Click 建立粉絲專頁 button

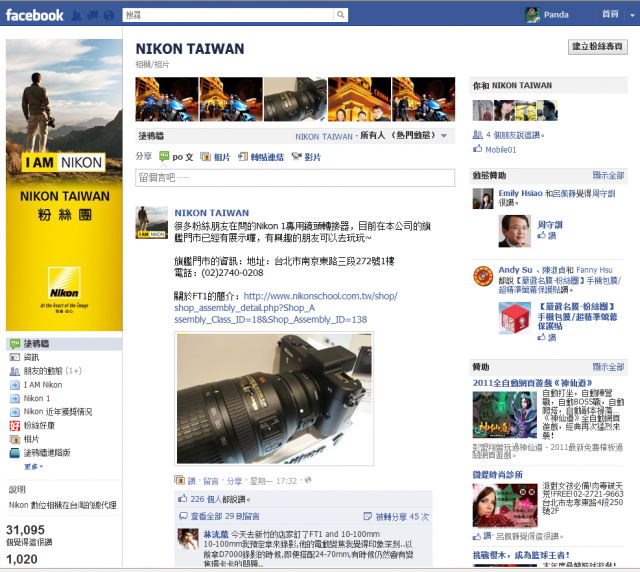pos(598,47)
